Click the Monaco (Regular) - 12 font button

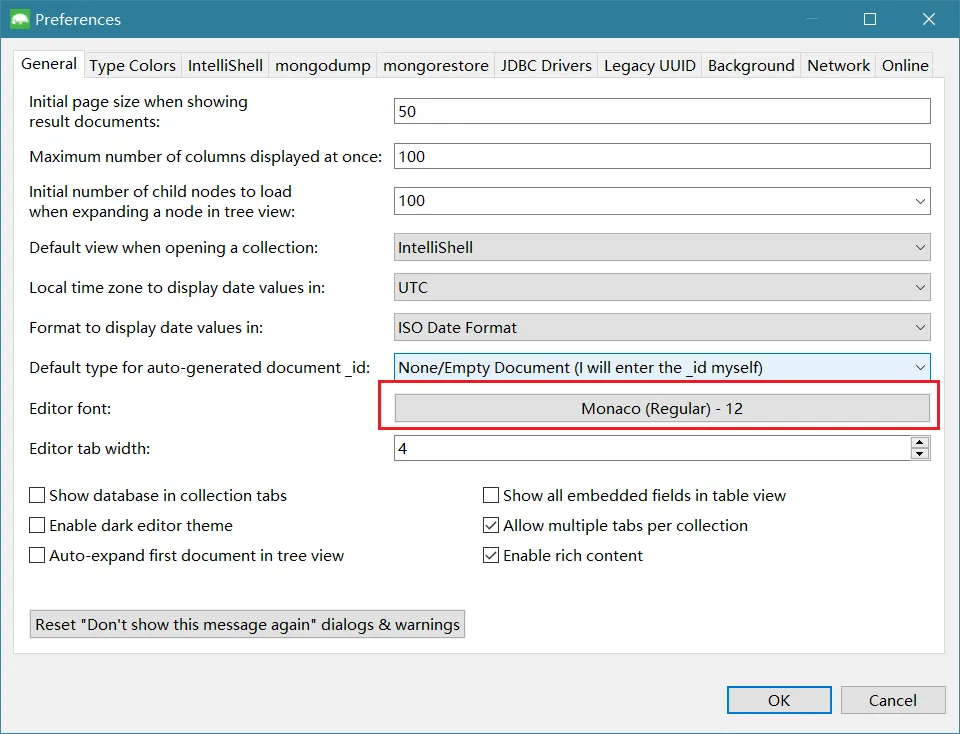(662, 408)
